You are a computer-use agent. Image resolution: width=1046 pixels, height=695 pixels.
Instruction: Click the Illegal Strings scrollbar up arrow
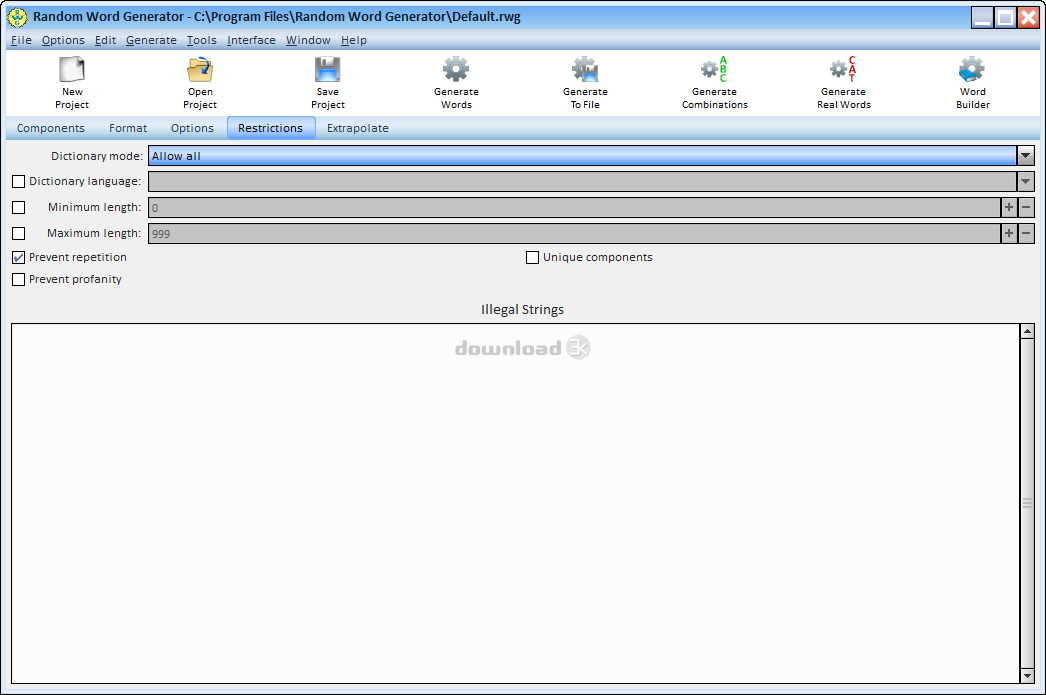click(x=1027, y=331)
